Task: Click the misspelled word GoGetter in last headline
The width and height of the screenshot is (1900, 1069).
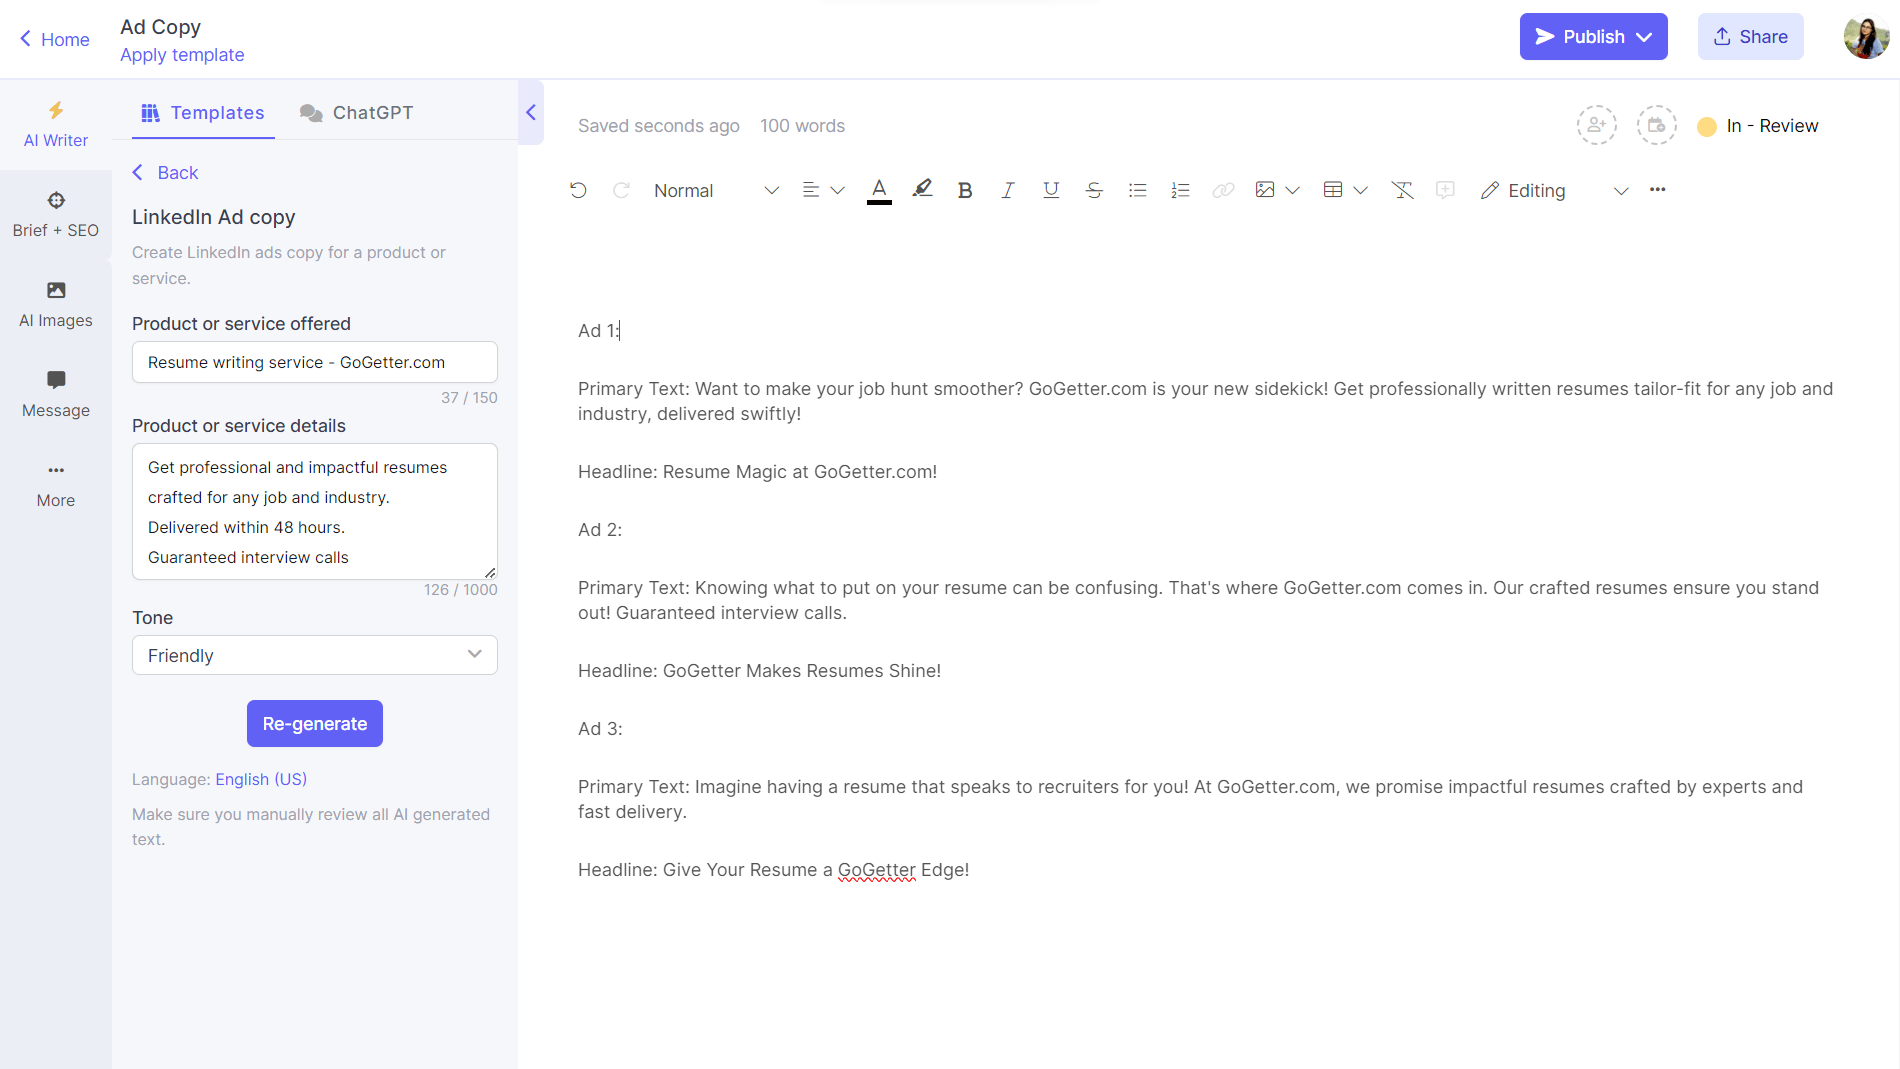Action: point(876,870)
